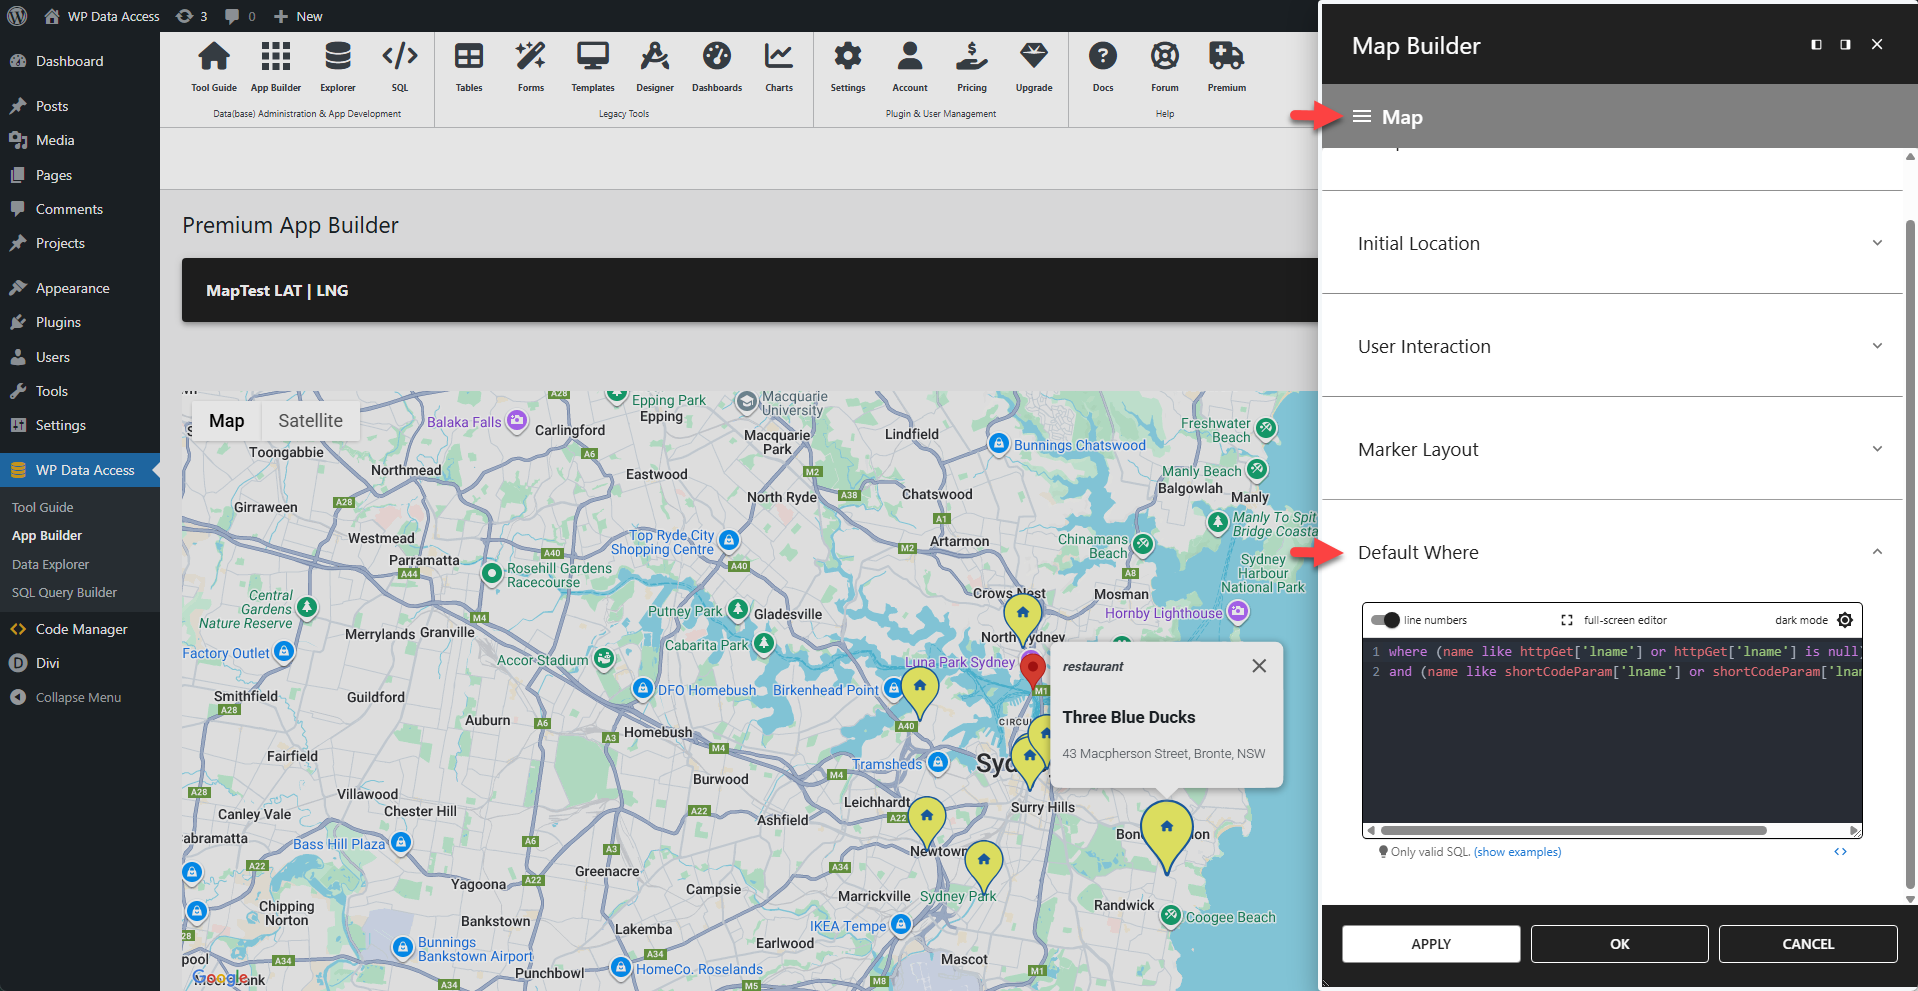Image resolution: width=1918 pixels, height=991 pixels.
Task: Click the APPLY button
Action: coord(1430,943)
